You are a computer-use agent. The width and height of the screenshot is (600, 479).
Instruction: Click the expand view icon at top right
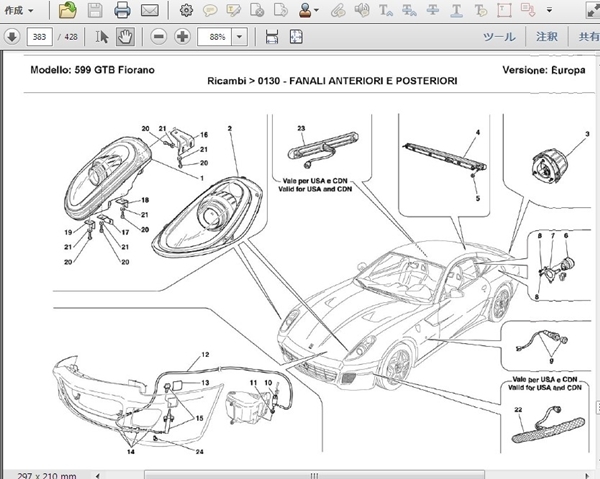click(x=593, y=10)
